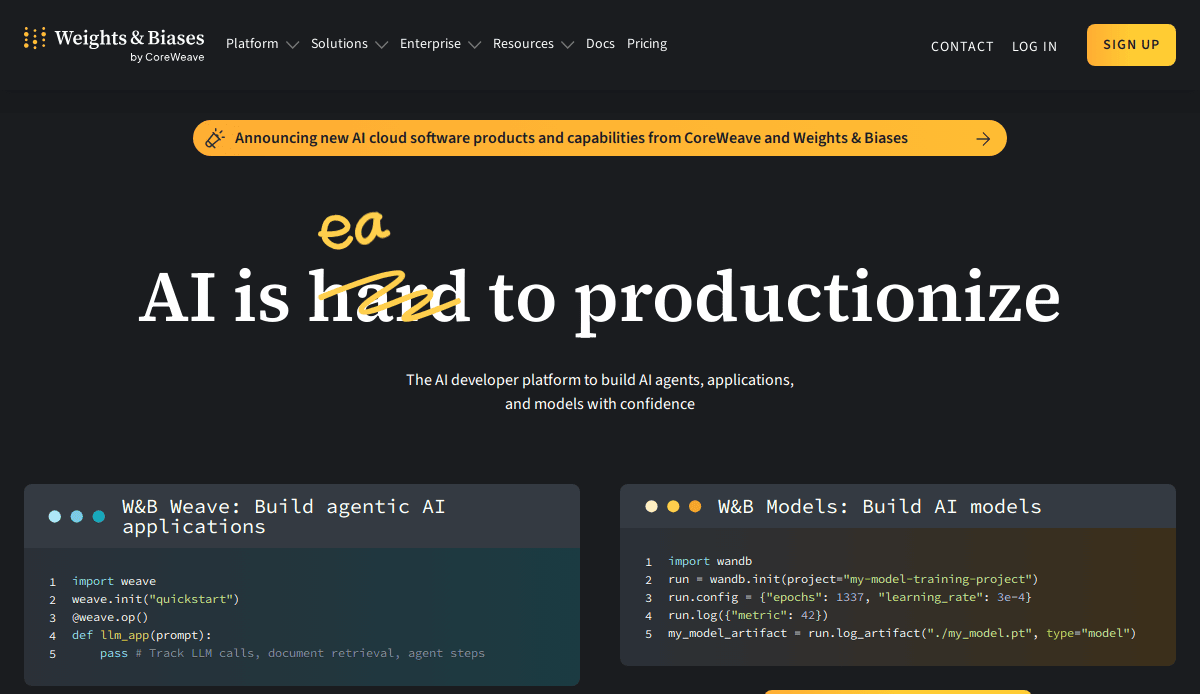Open the Pricing page

pyautogui.click(x=647, y=44)
